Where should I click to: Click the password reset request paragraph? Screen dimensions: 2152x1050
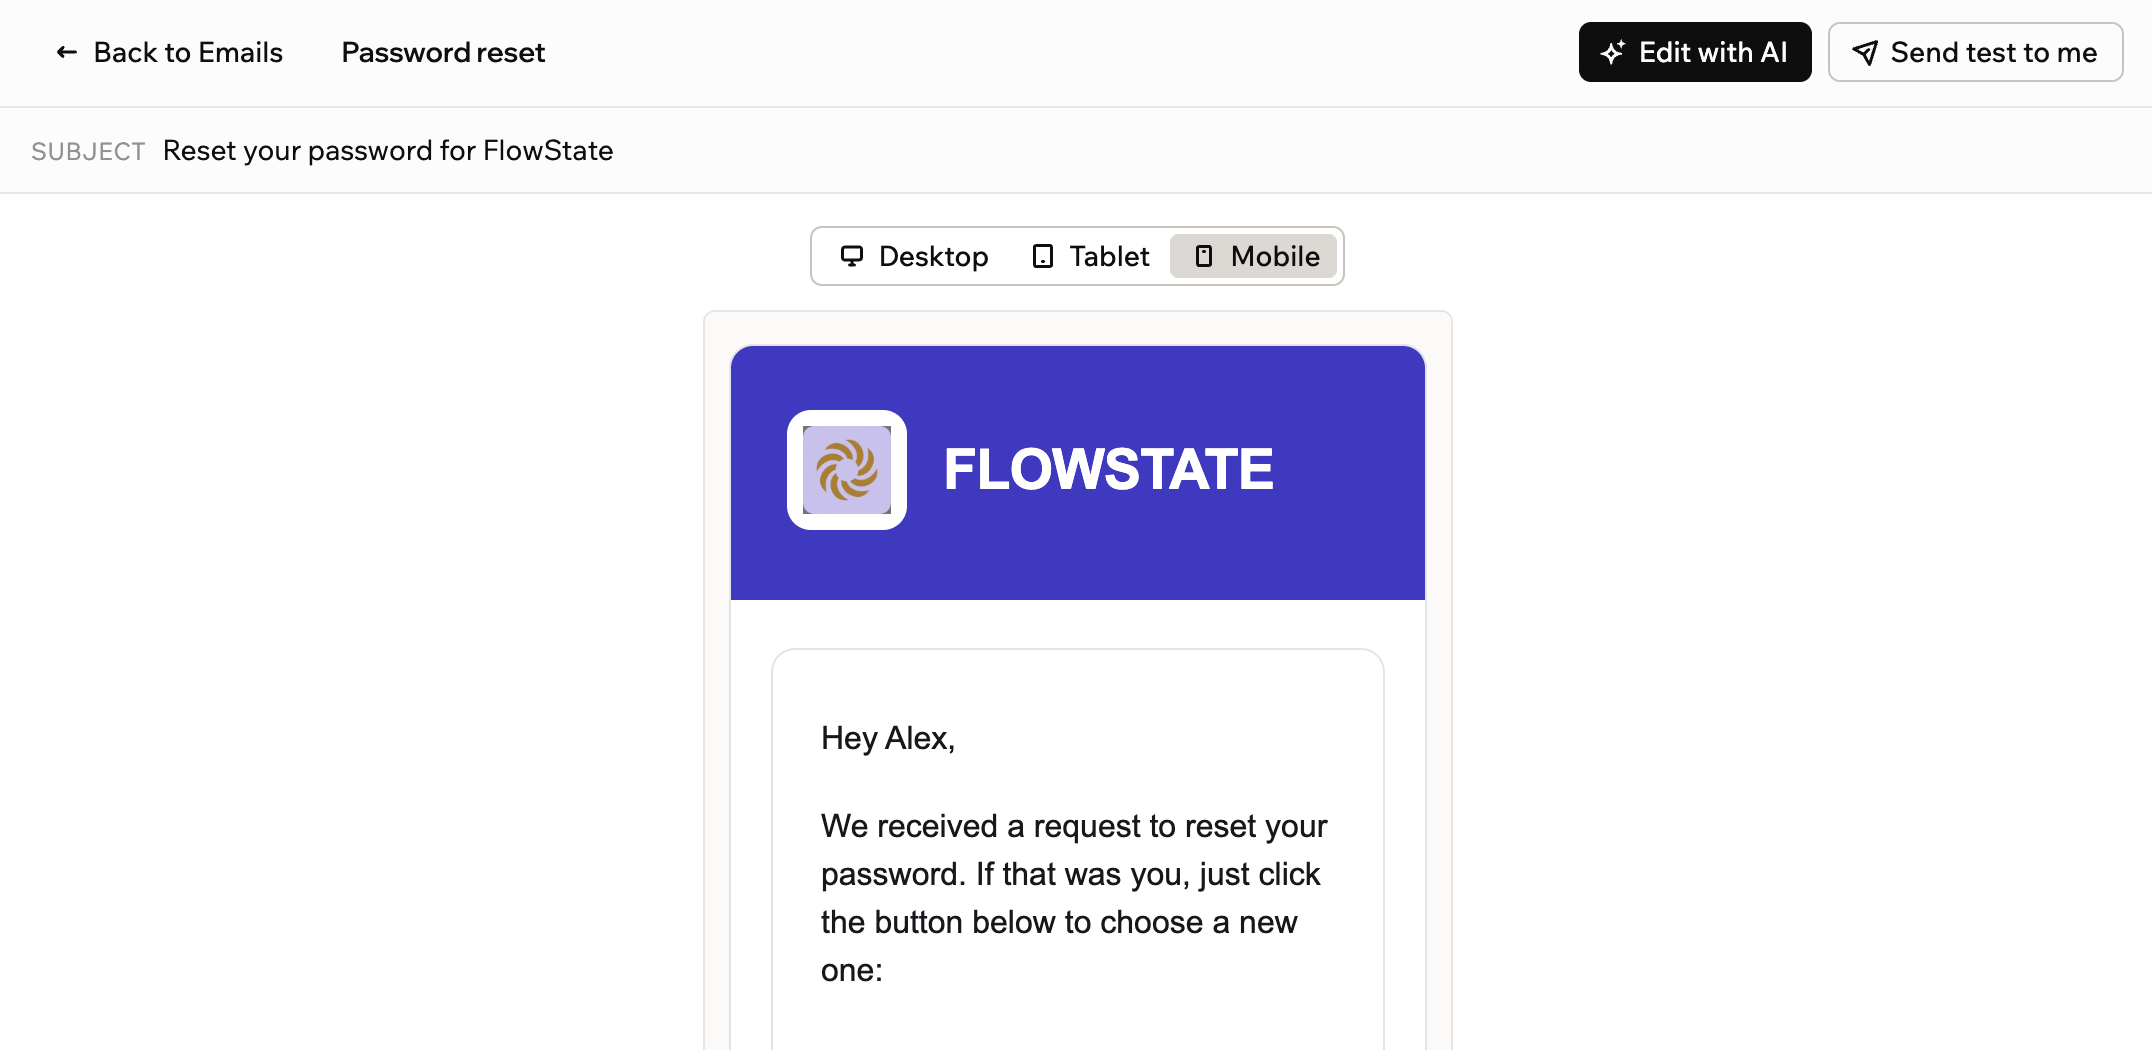pos(1074,898)
